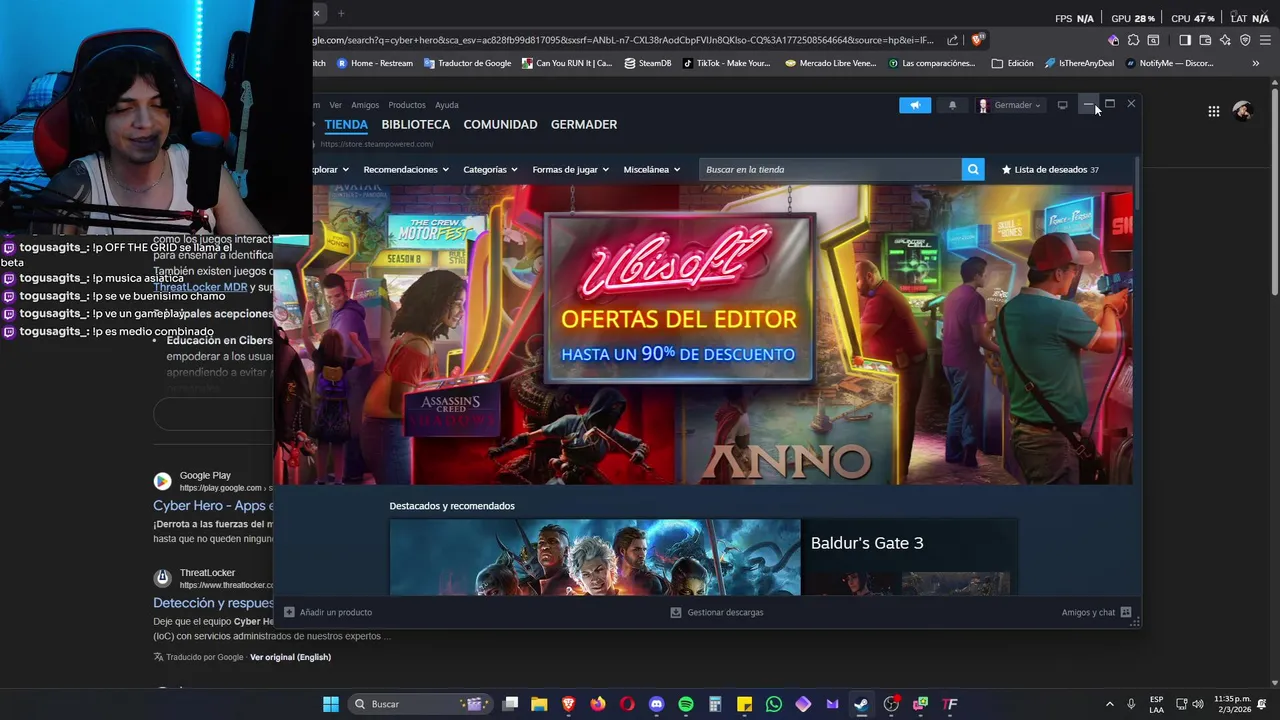Click the Google account avatar in browser
The image size is (1280, 720).
[1242, 111]
